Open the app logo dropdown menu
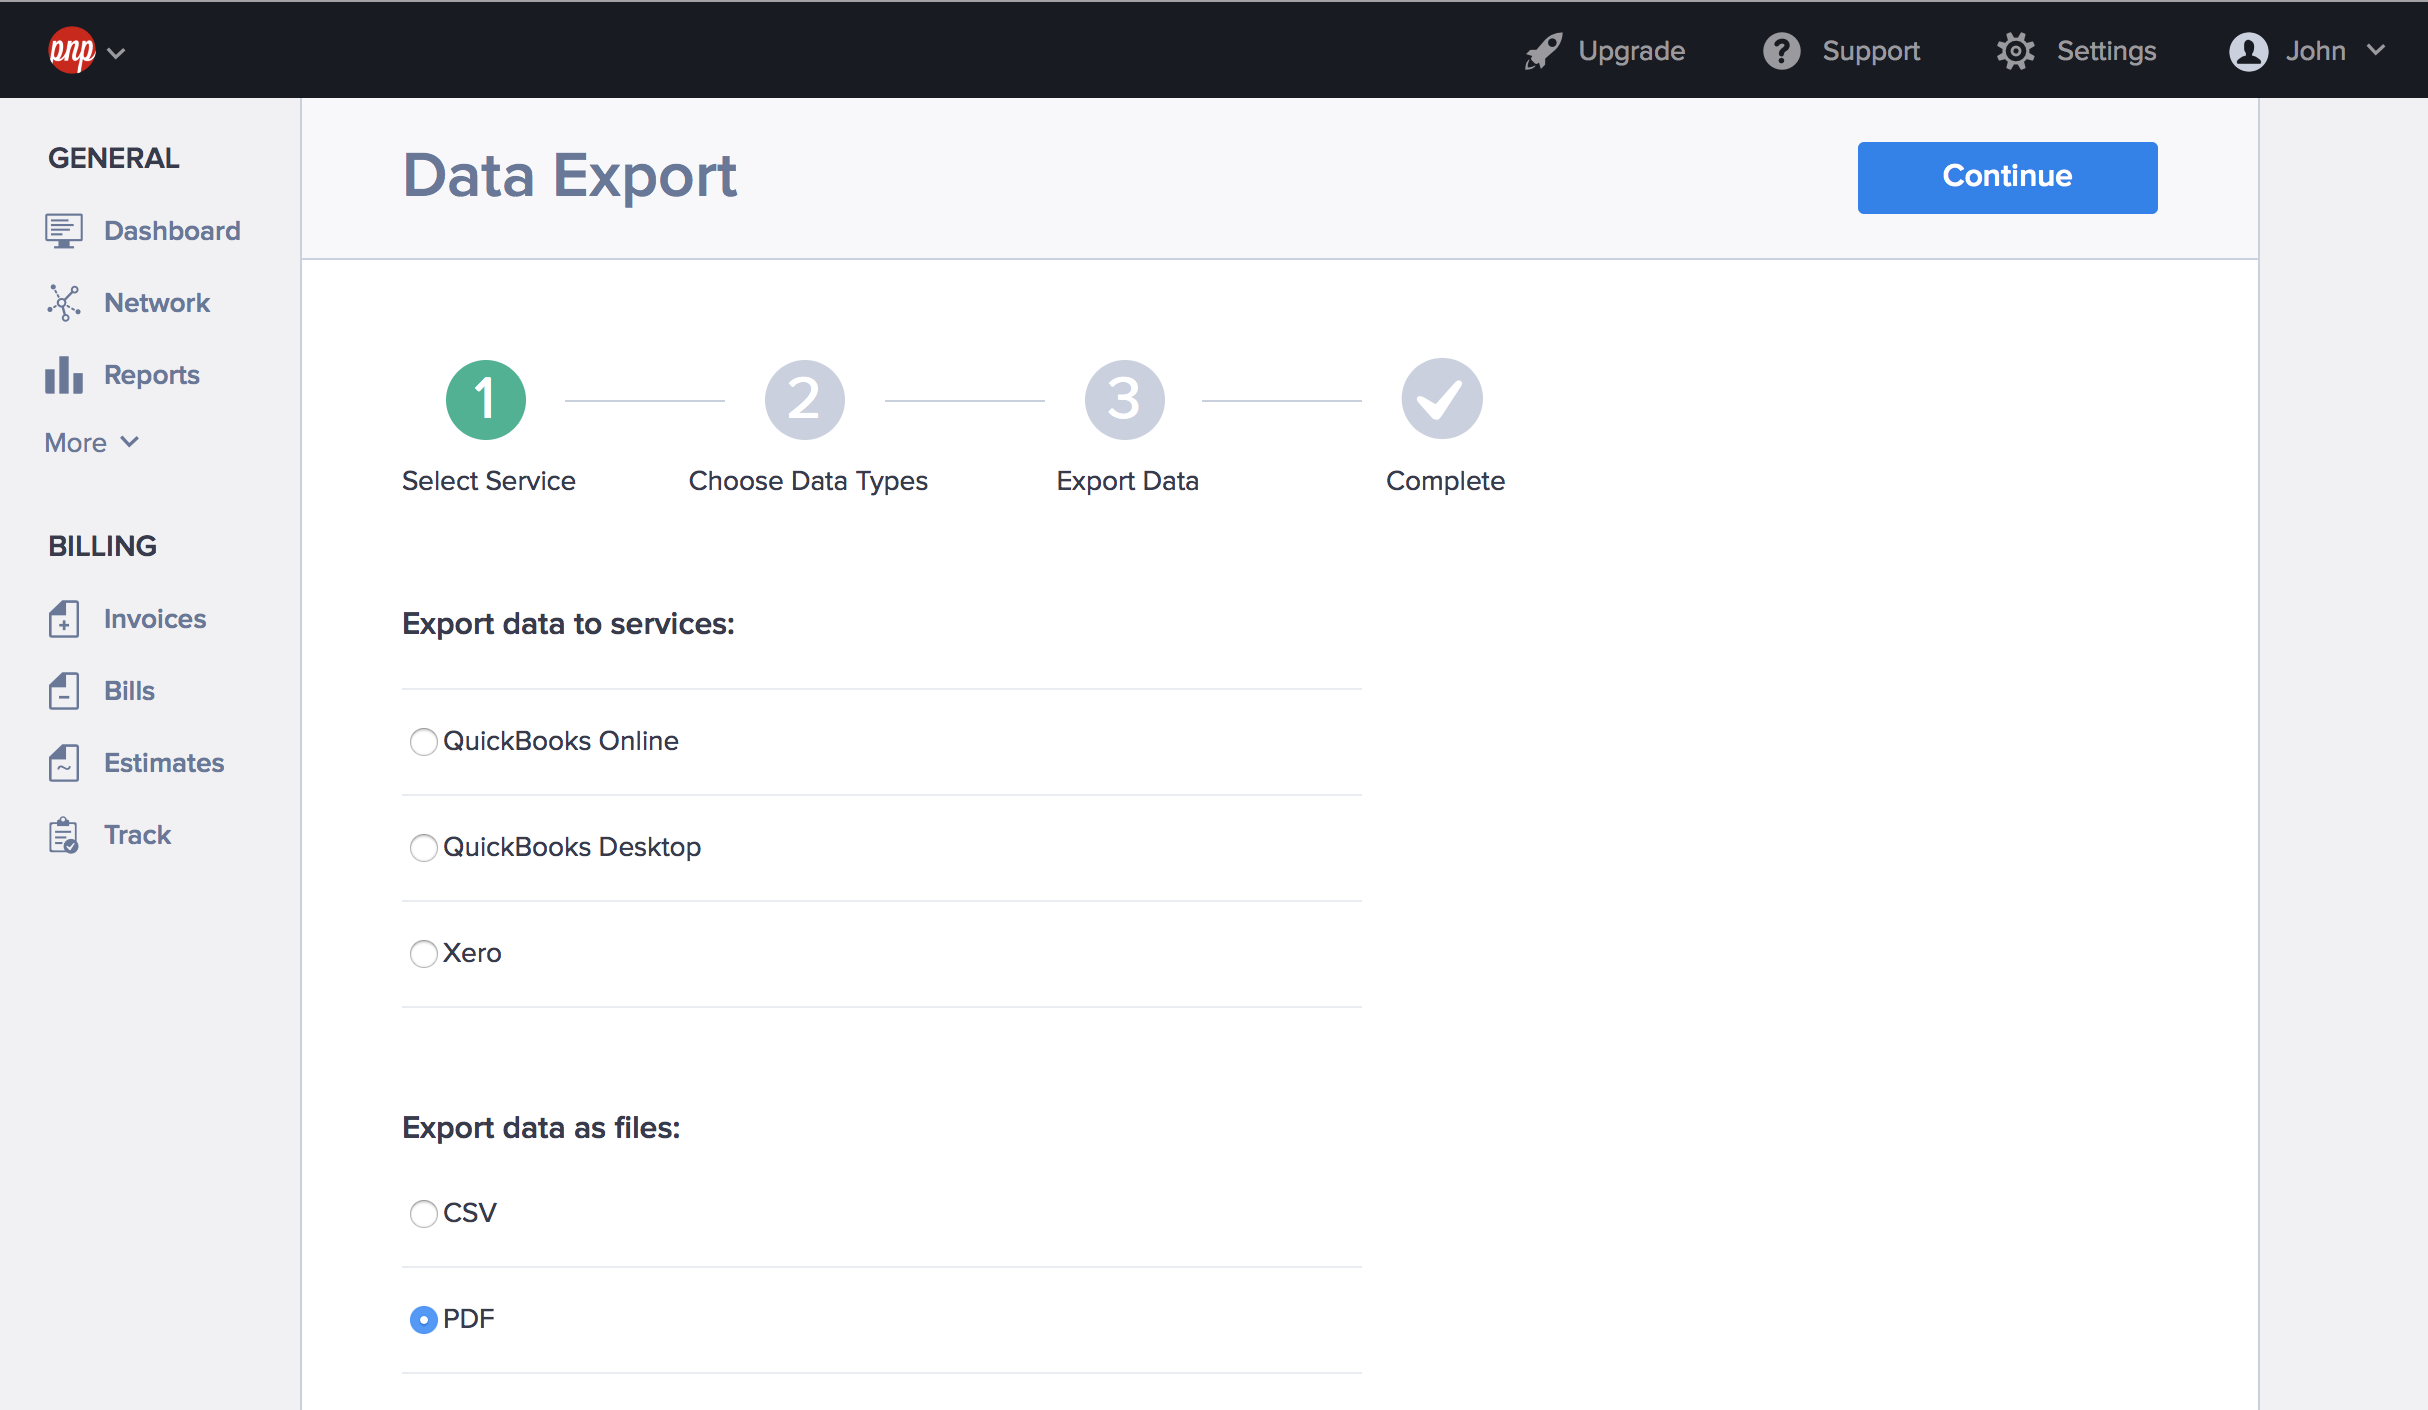The width and height of the screenshot is (2428, 1410). coord(85,50)
